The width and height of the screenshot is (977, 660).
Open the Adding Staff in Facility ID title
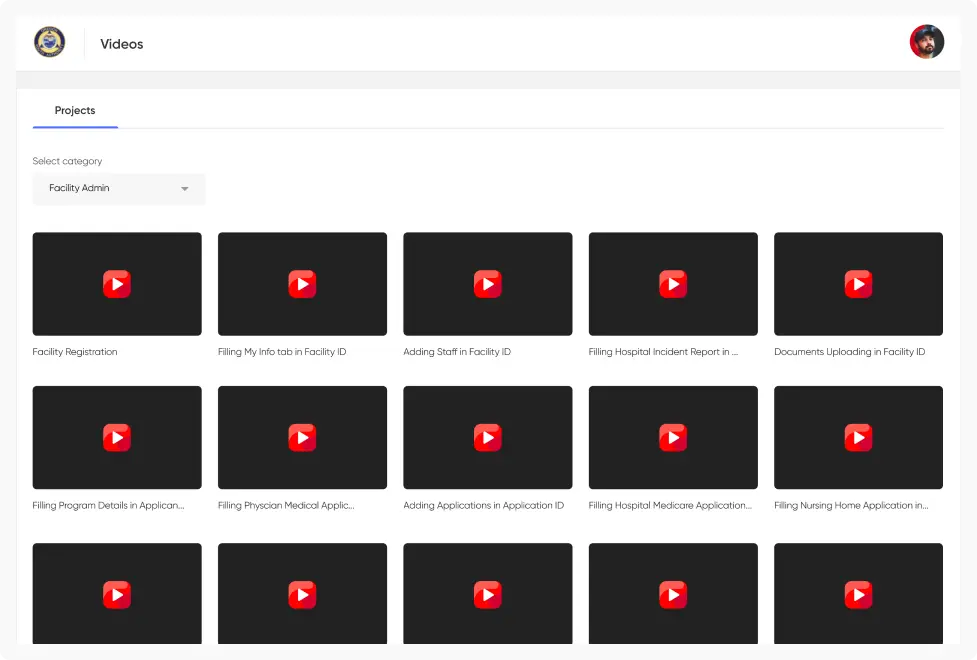(457, 352)
